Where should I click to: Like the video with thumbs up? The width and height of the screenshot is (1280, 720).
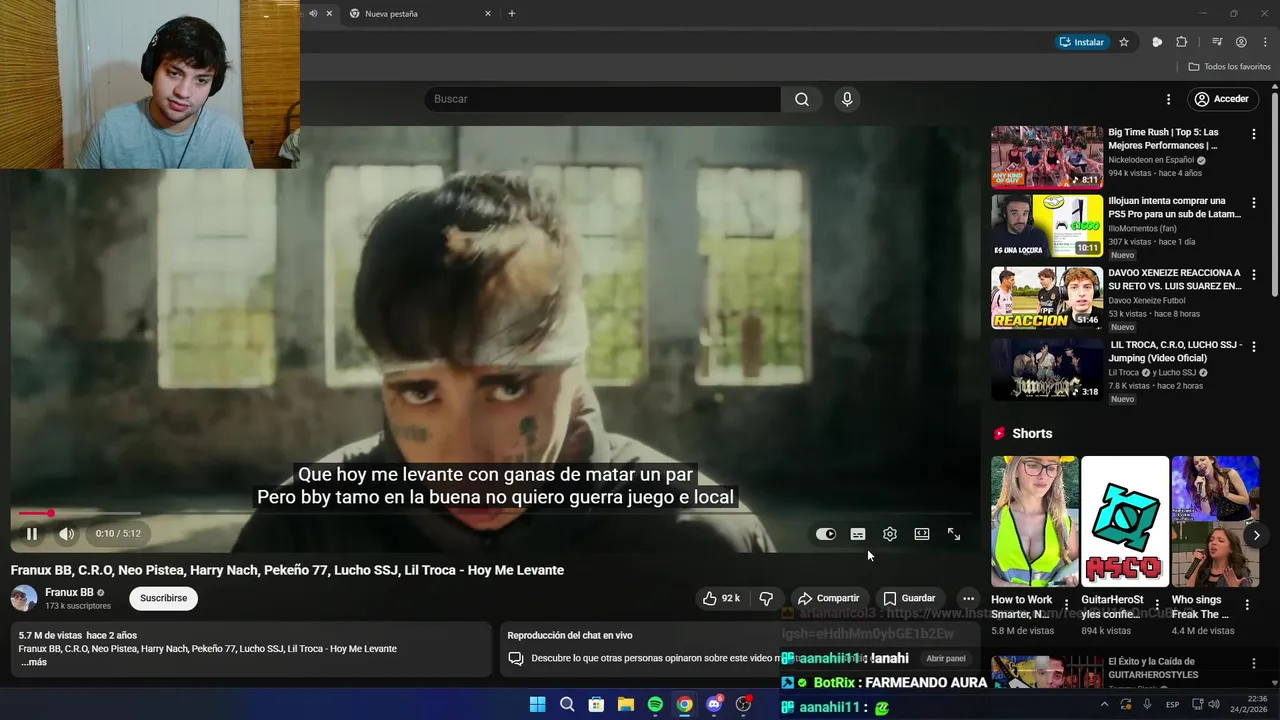[x=722, y=598]
